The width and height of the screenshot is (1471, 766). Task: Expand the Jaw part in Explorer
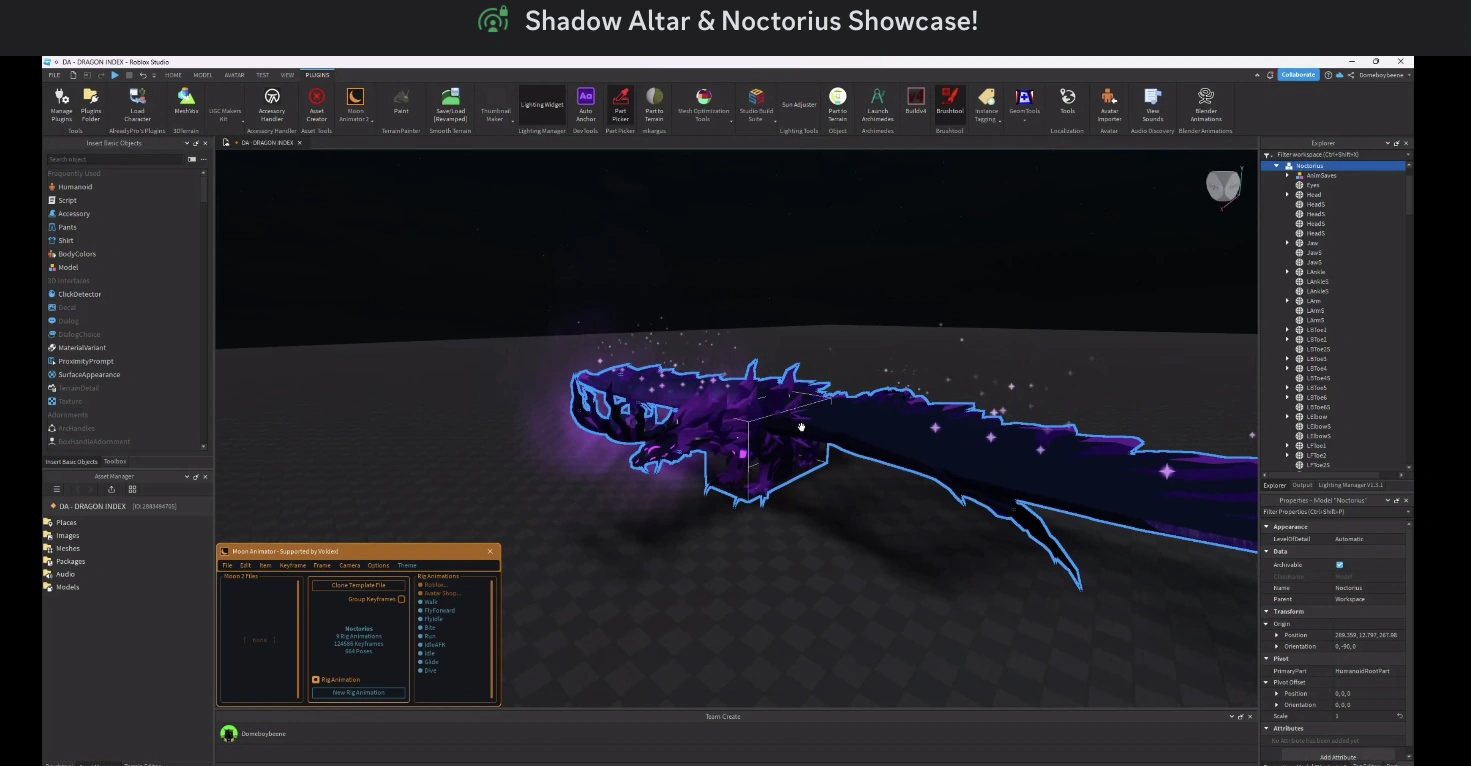(x=1288, y=242)
